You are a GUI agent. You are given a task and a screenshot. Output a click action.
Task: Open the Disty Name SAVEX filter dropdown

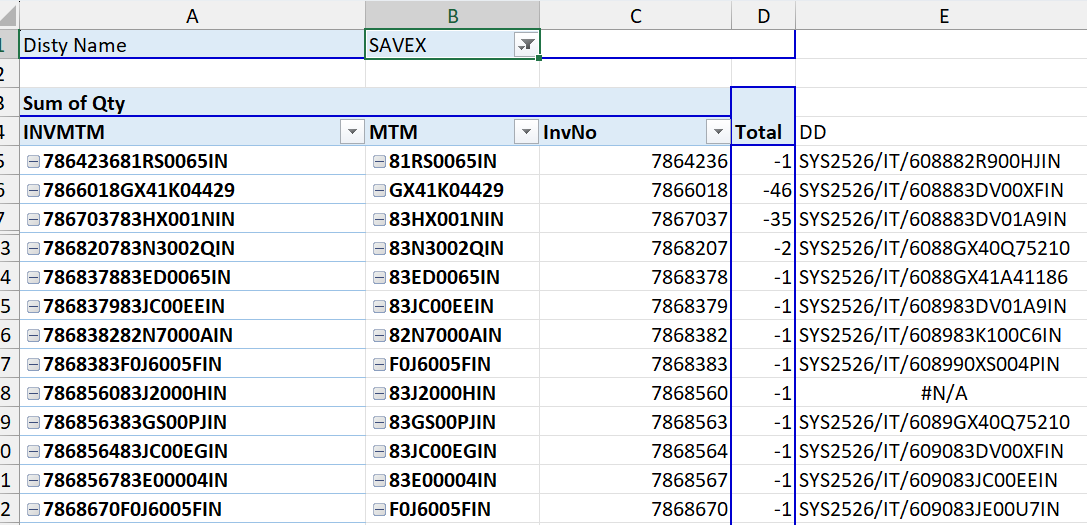[525, 45]
